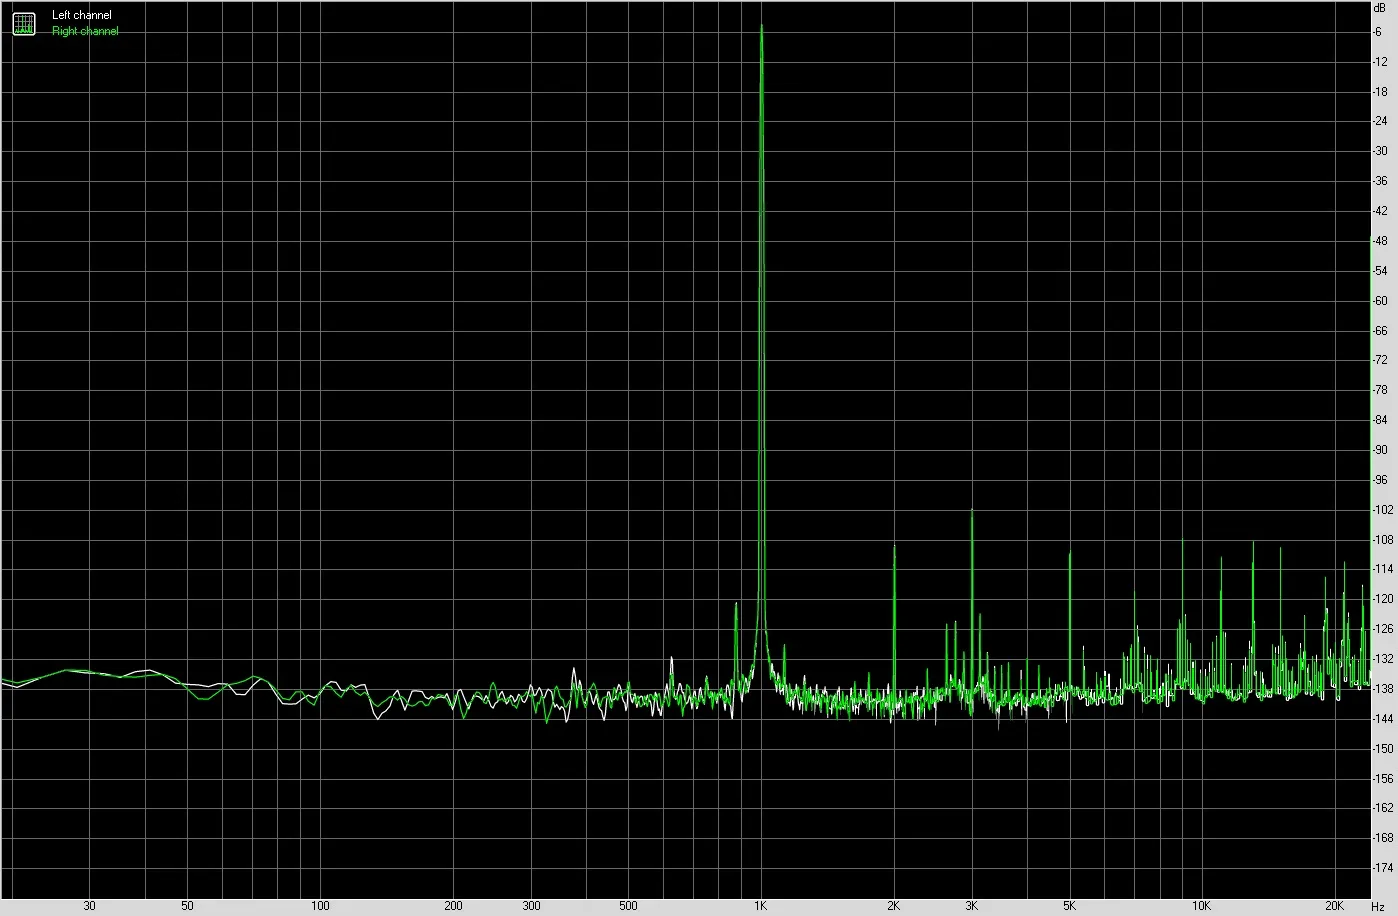Click the "-102" dB axis label
This screenshot has height=916, width=1398.
tap(1383, 510)
